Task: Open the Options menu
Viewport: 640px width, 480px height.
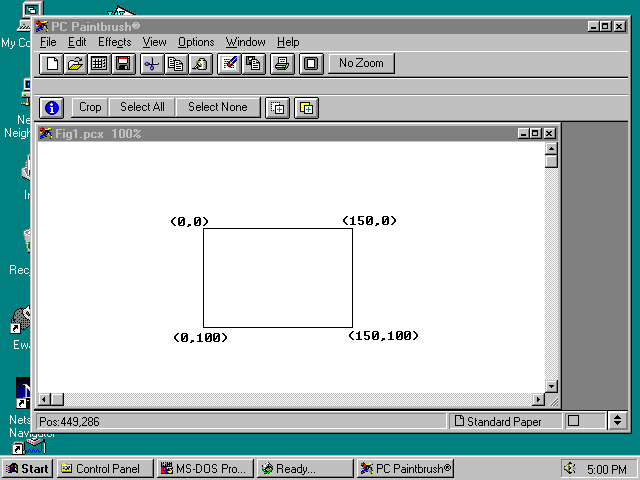Action: click(196, 42)
